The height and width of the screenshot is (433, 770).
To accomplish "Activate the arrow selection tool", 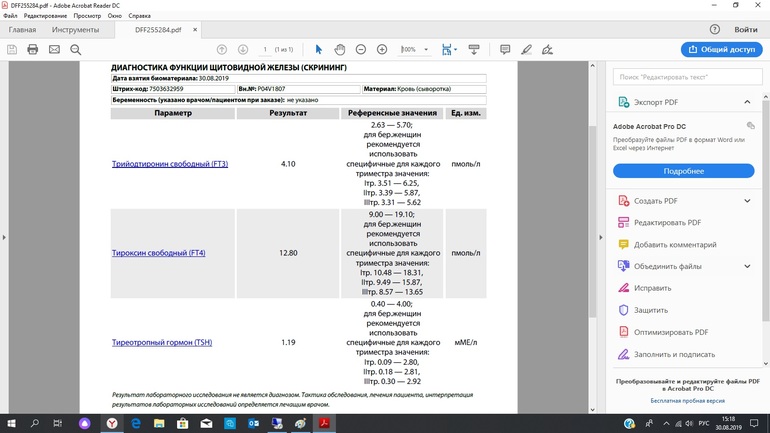I will [x=319, y=49].
